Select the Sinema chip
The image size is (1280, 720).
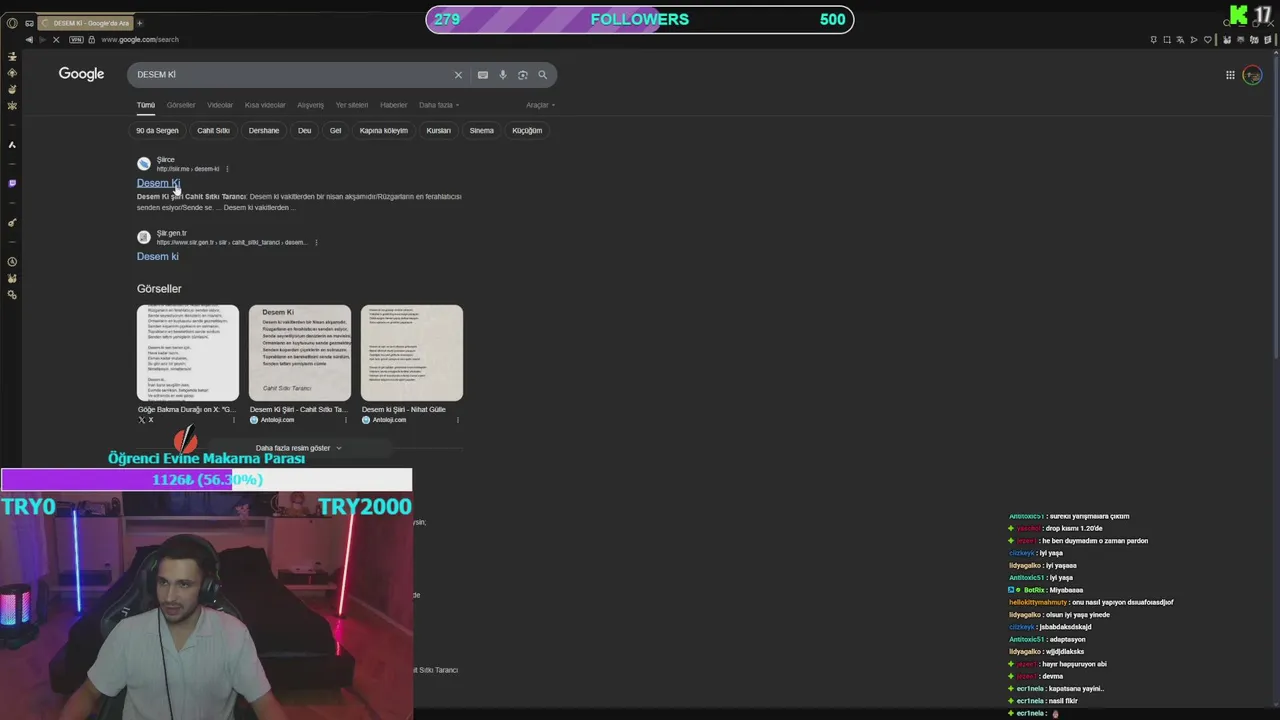(482, 130)
